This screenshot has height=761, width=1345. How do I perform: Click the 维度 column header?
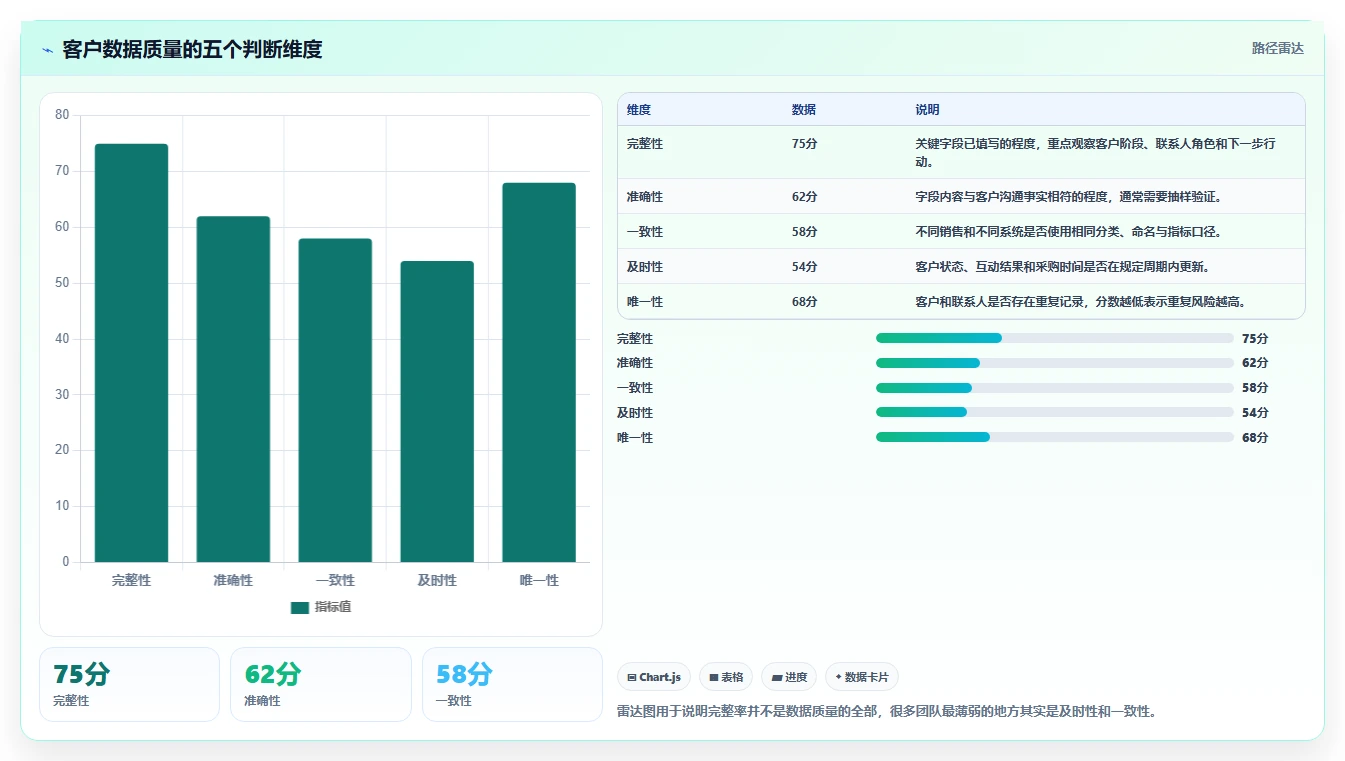pos(639,110)
